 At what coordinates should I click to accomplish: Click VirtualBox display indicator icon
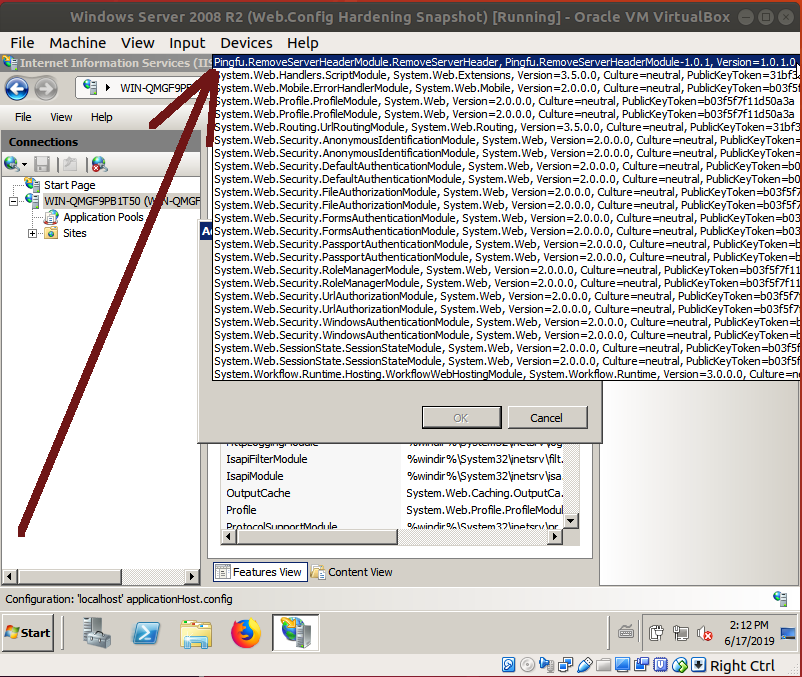(622, 664)
